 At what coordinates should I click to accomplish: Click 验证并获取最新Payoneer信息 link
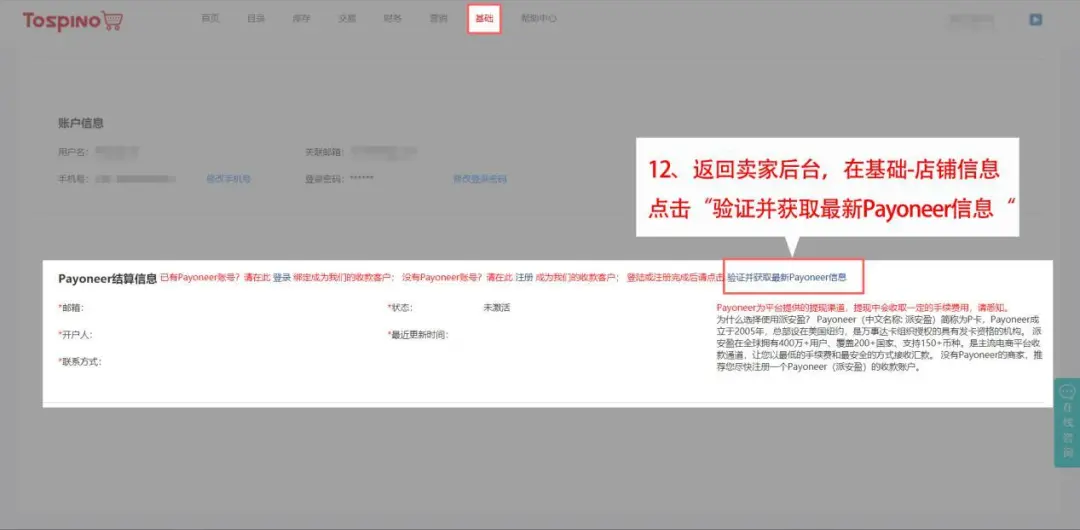point(787,278)
